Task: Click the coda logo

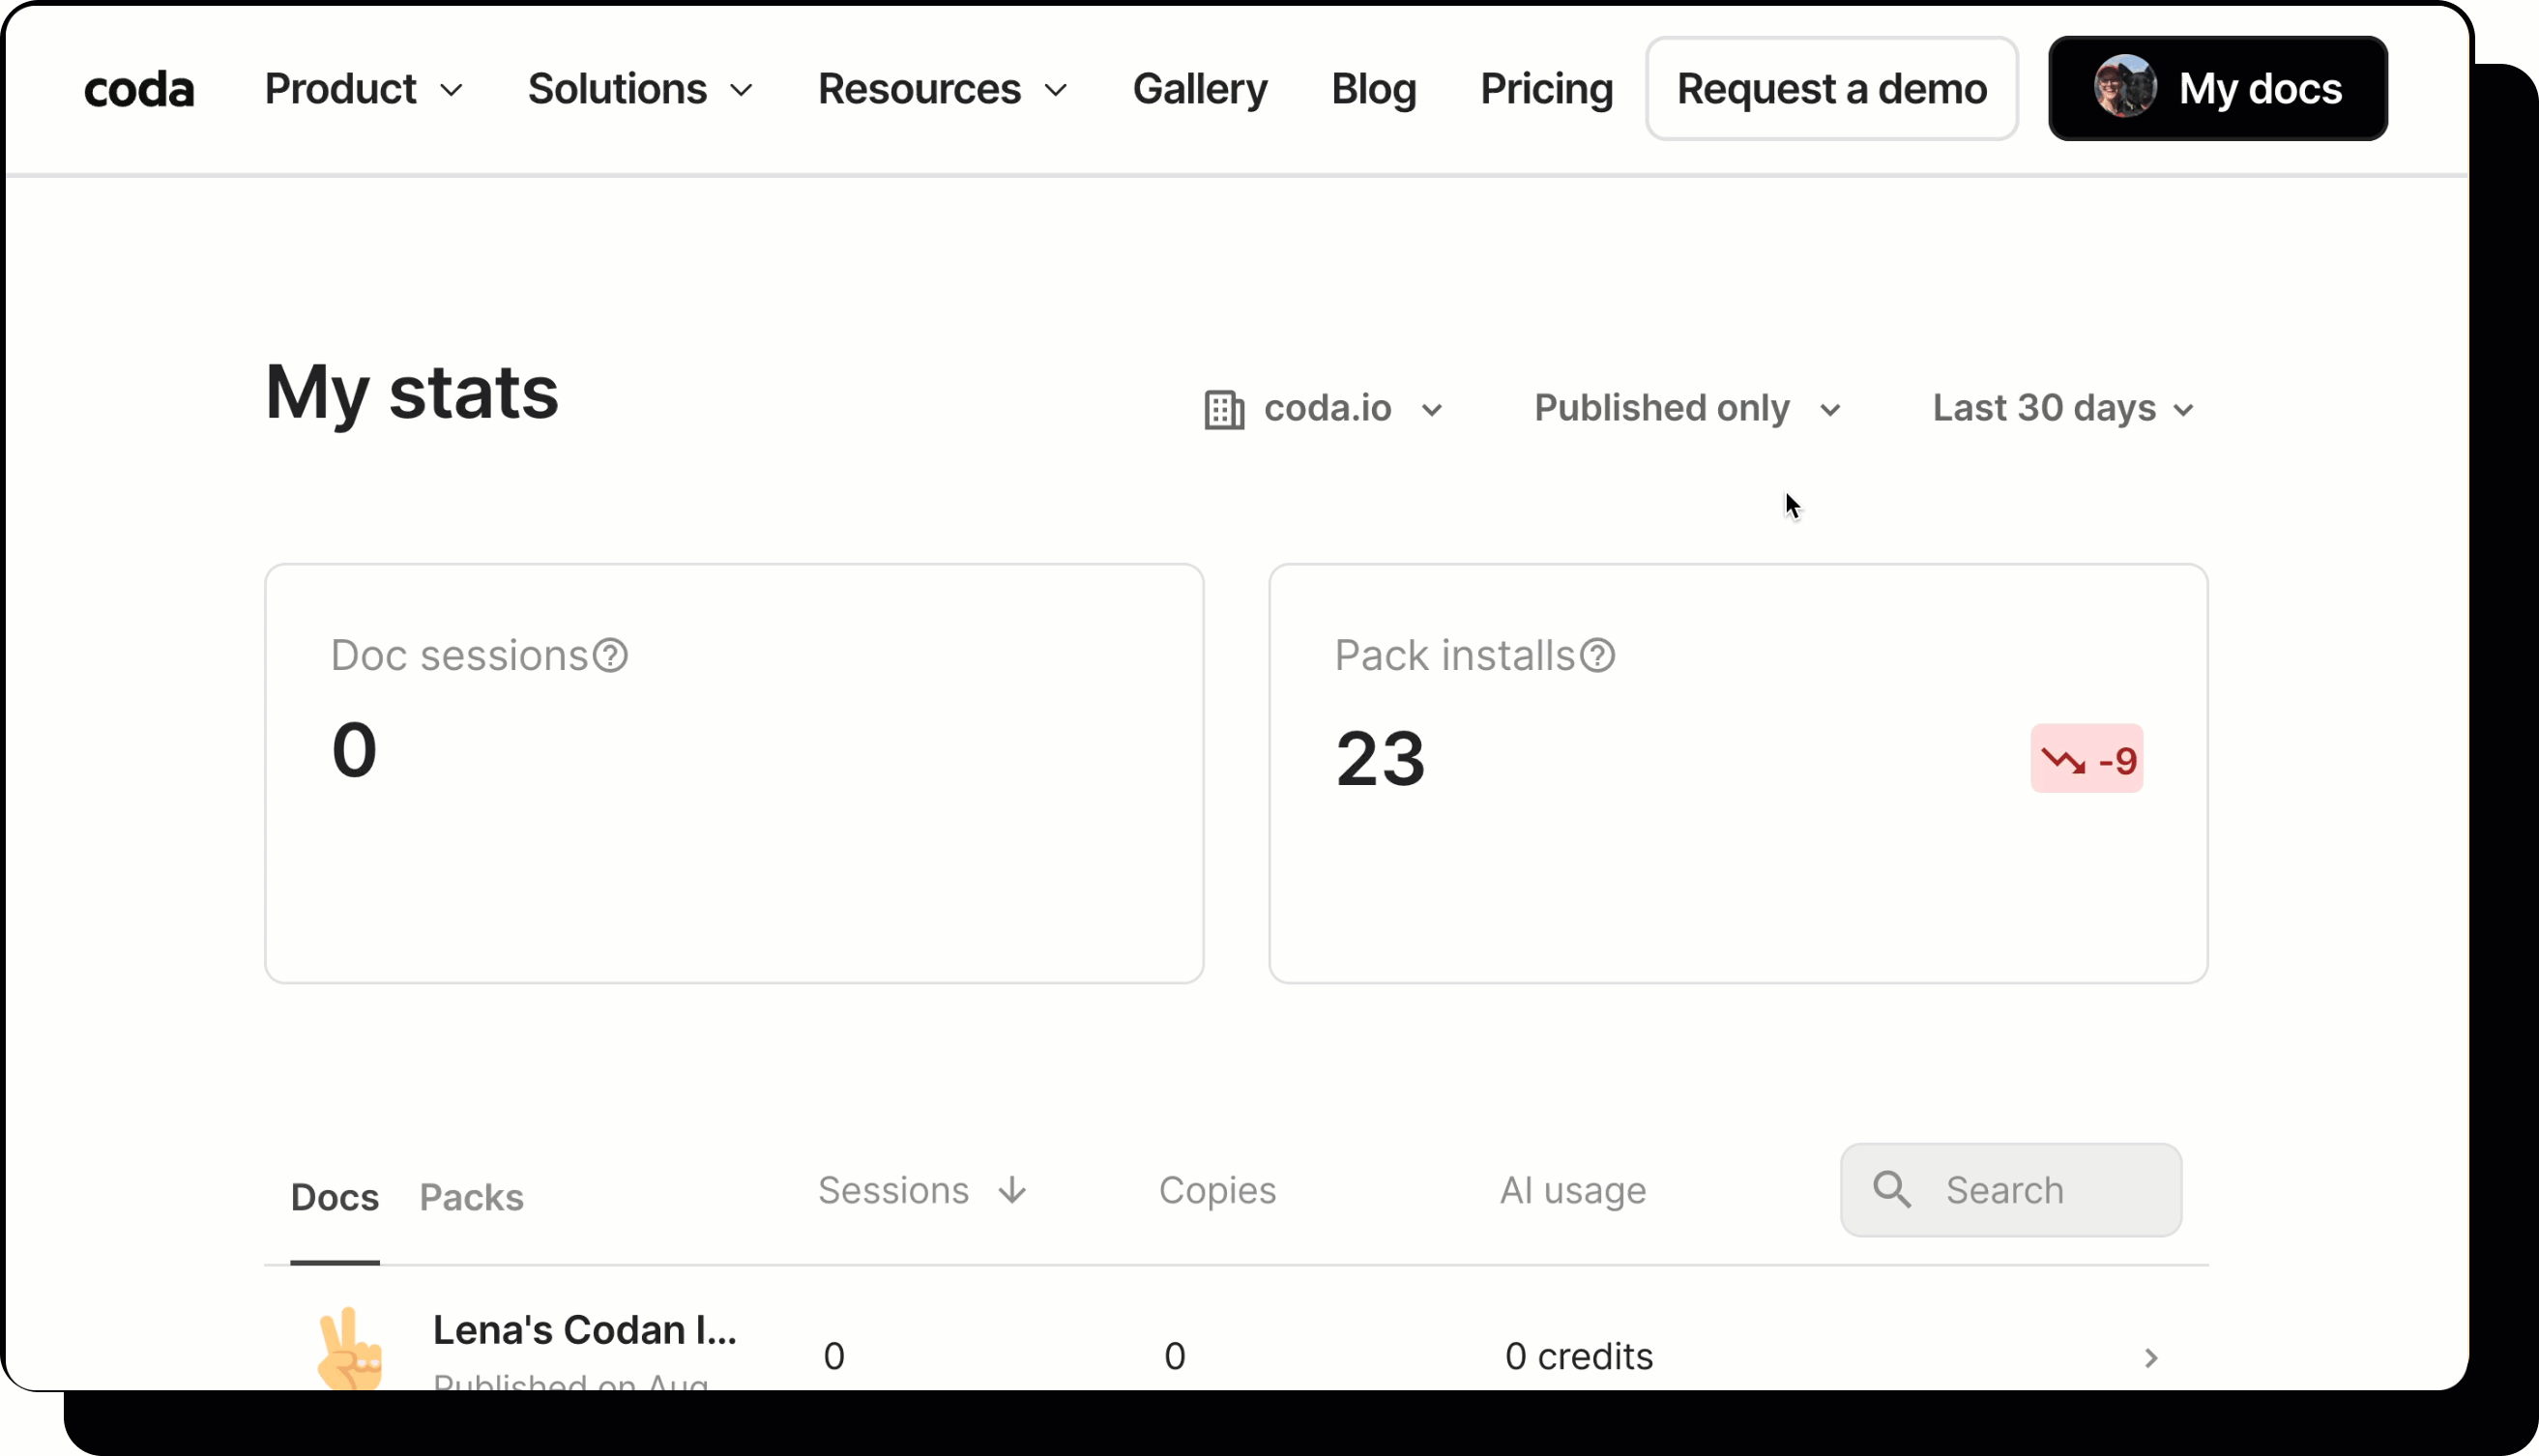Action: tap(139, 90)
